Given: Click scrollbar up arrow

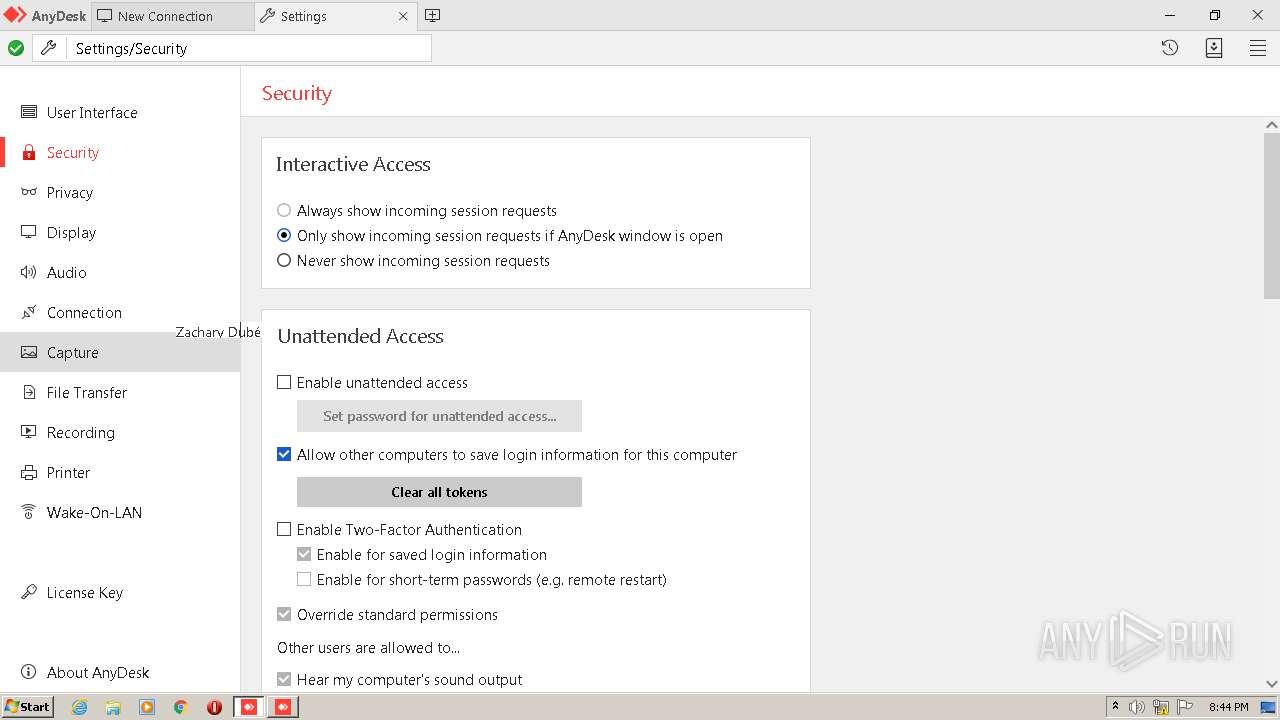Looking at the screenshot, I should pos(1272,125).
